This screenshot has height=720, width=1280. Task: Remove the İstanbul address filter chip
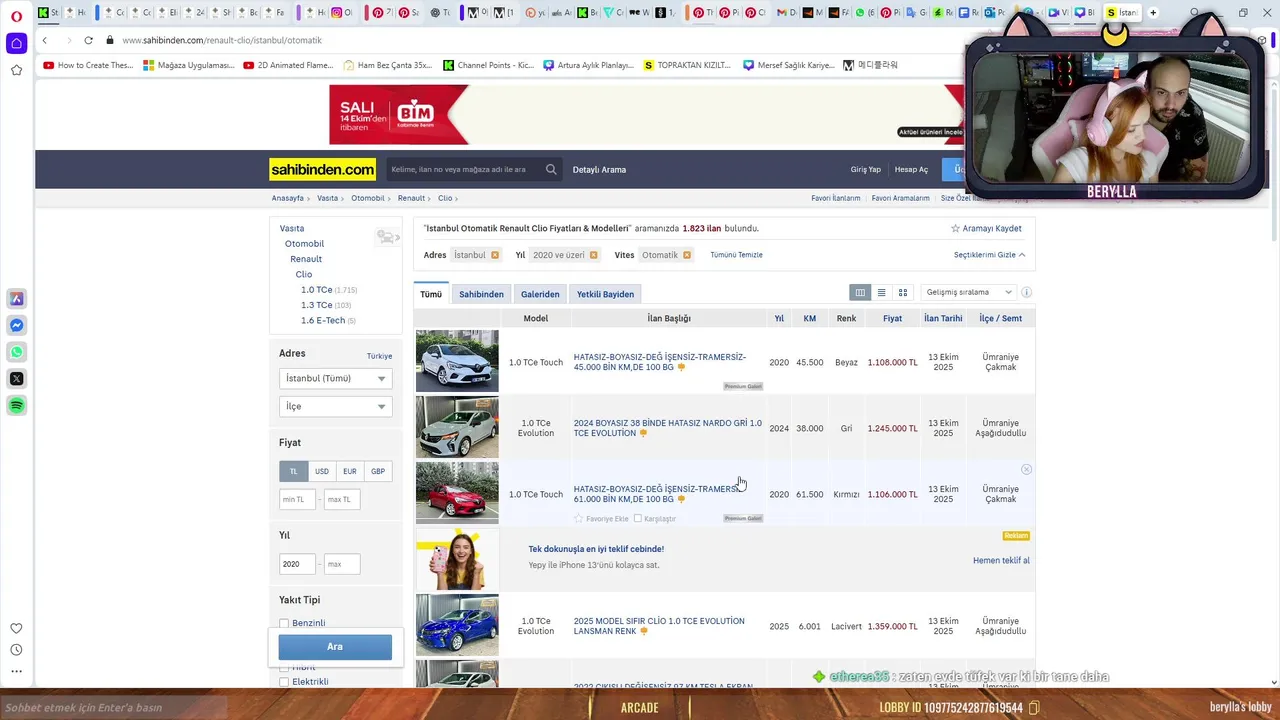[x=495, y=255]
